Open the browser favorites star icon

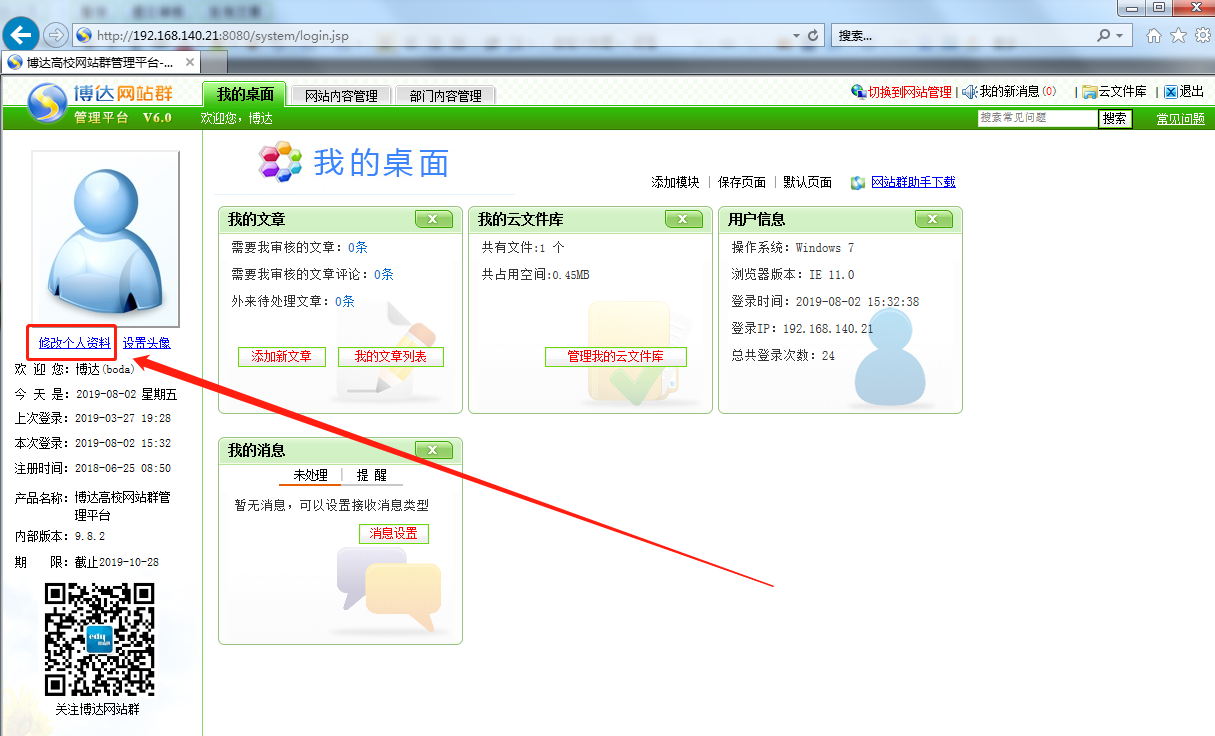pos(1178,36)
